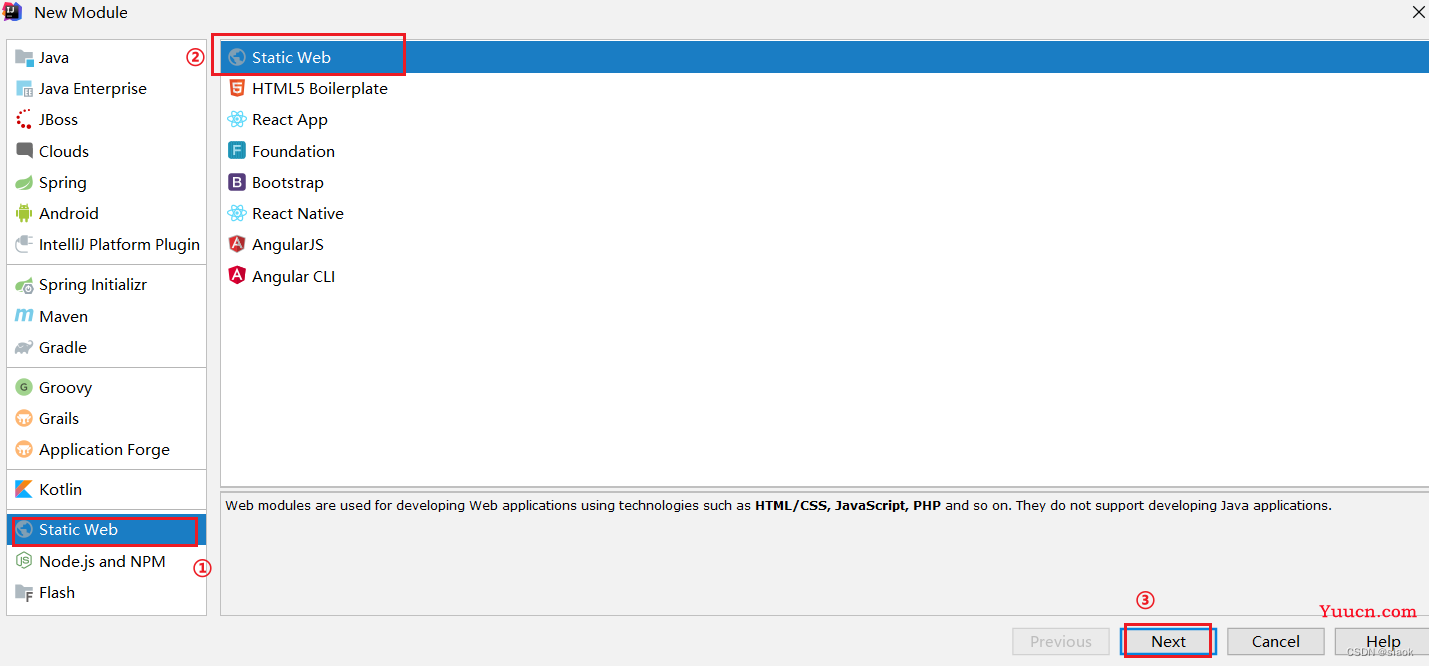This screenshot has width=1429, height=666.
Task: Select the Application Forge icon
Action: [x=24, y=449]
